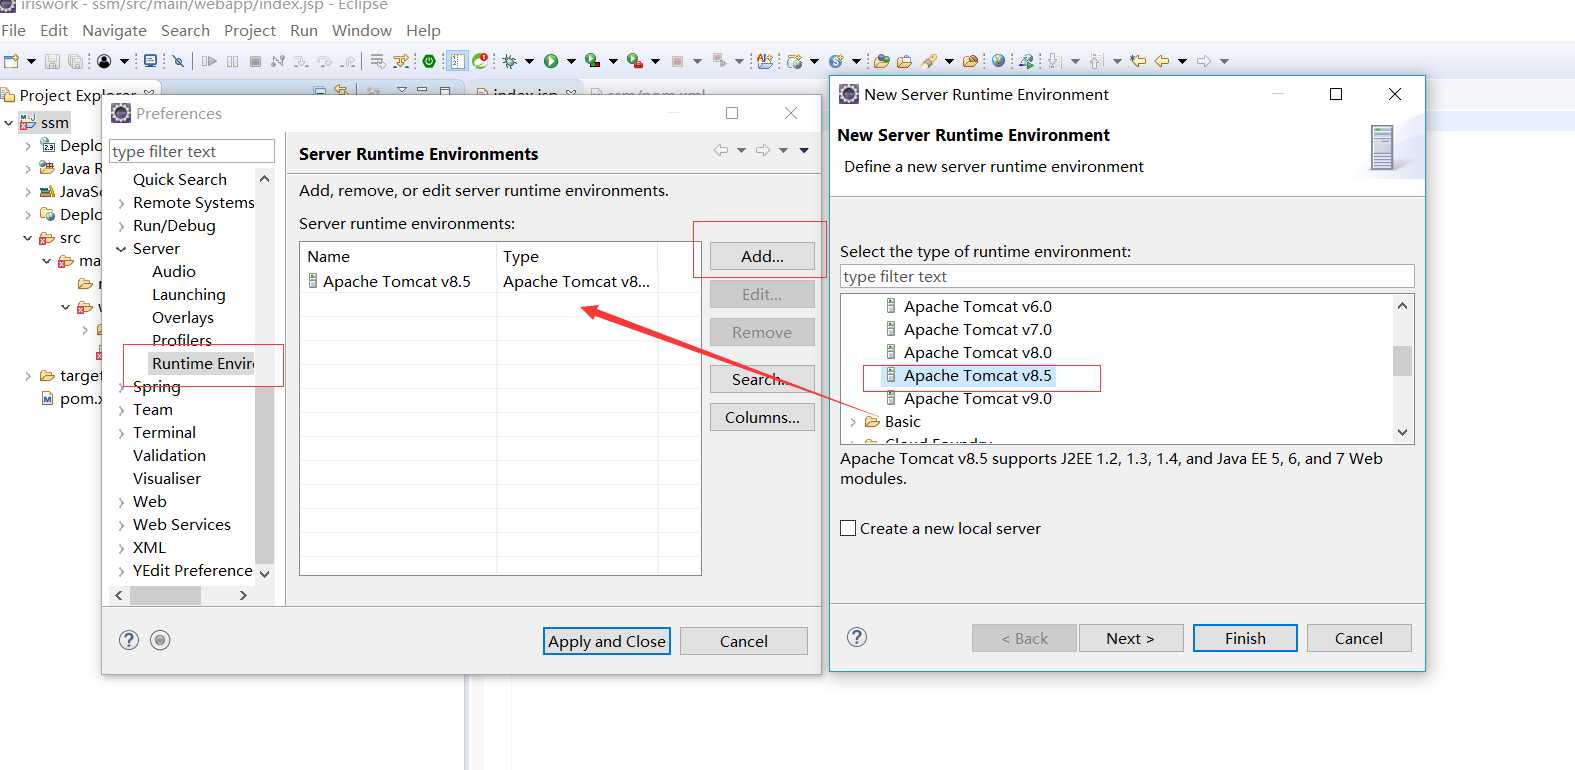Screen dimensions: 1575x770
Task: Click the Next > button
Action: [x=1131, y=638]
